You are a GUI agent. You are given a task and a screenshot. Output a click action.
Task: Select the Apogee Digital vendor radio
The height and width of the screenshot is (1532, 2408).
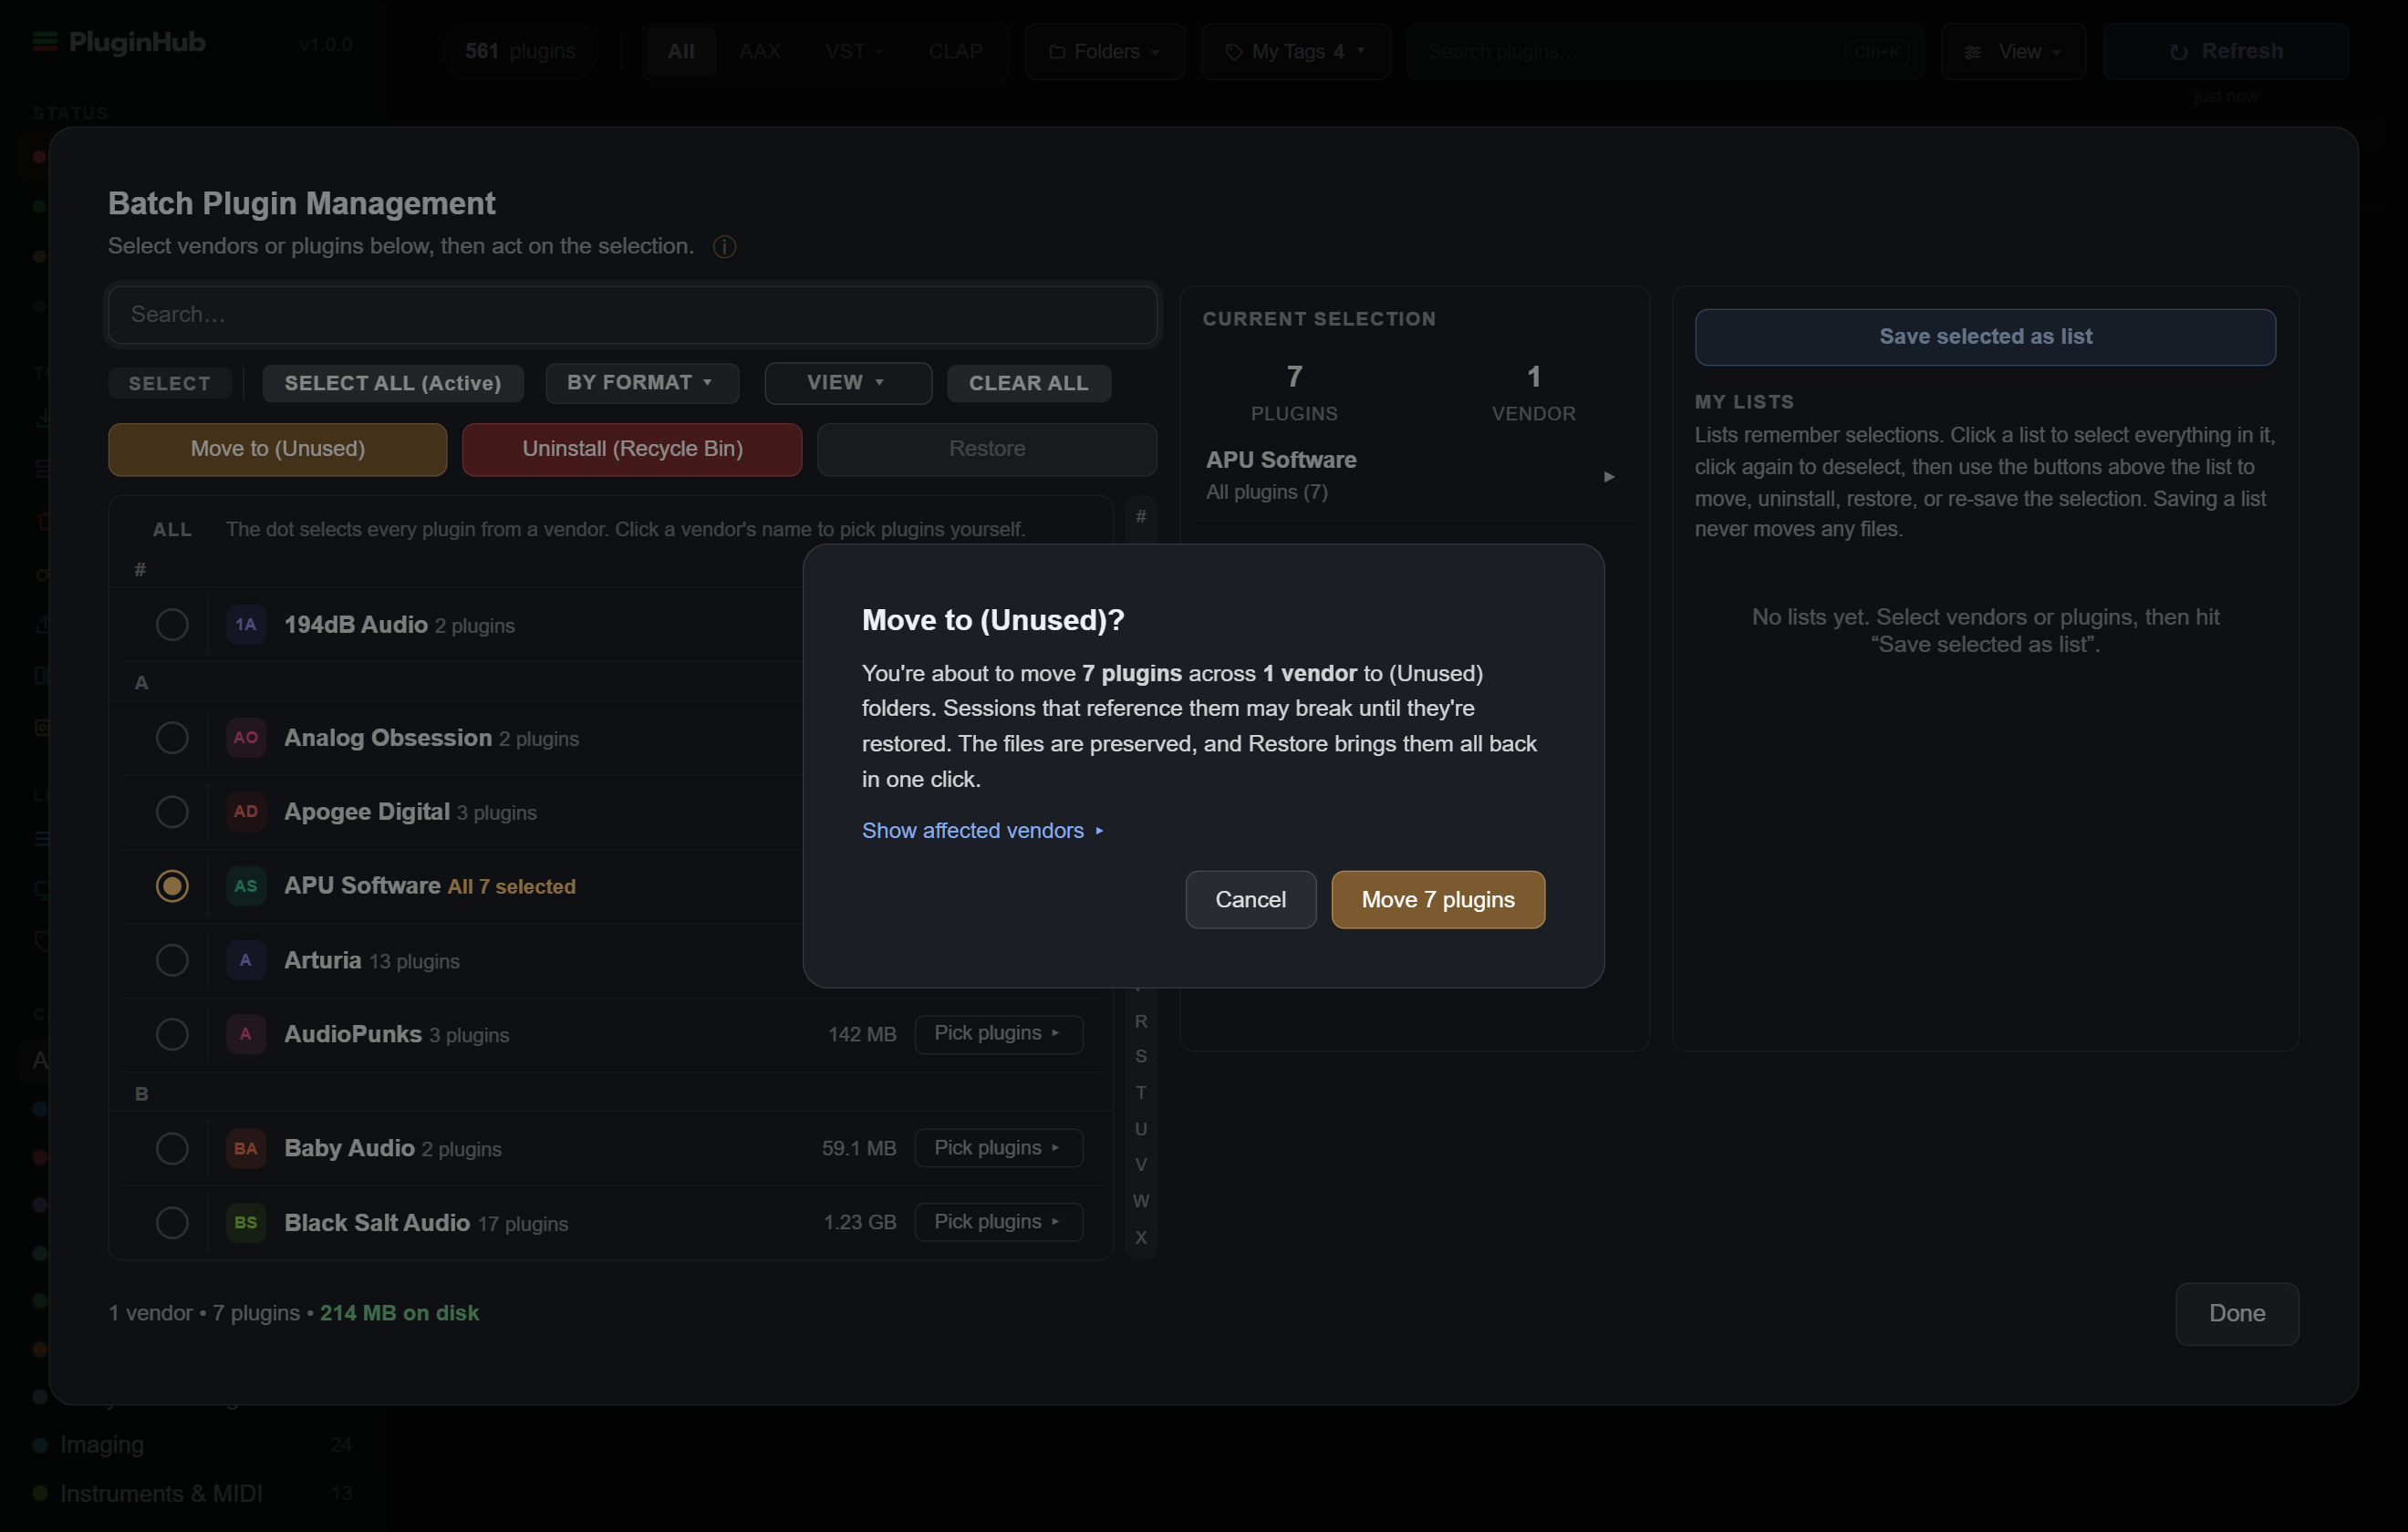point(172,812)
